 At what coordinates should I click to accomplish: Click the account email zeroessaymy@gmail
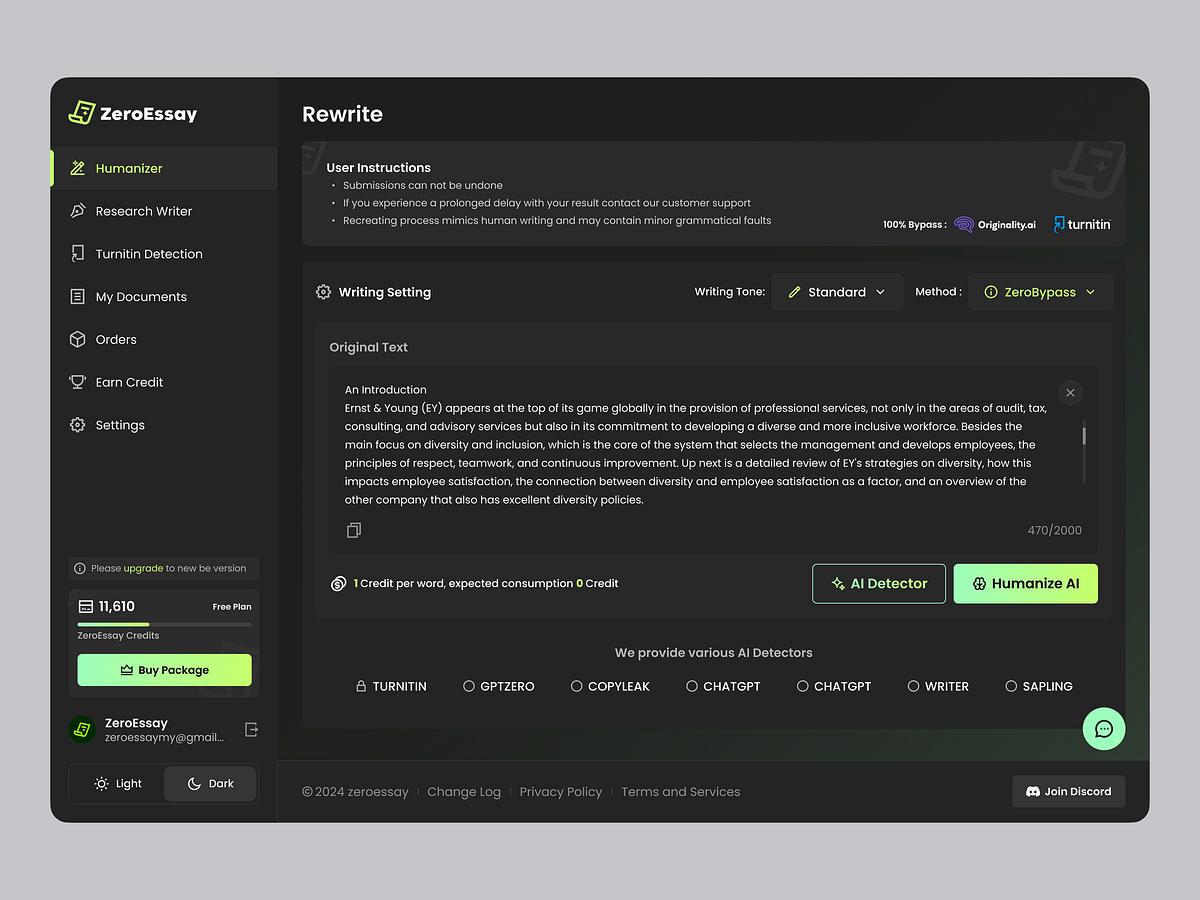(x=164, y=738)
